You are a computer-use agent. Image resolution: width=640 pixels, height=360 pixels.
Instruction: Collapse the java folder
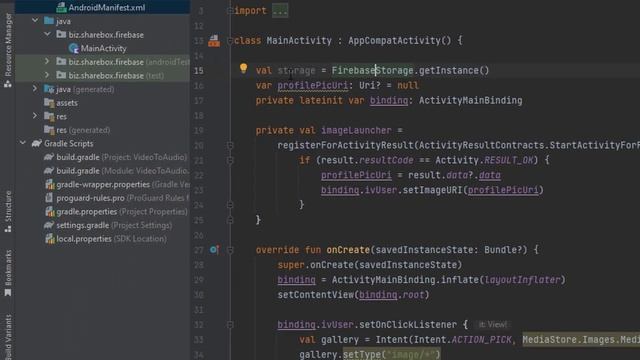35,20
